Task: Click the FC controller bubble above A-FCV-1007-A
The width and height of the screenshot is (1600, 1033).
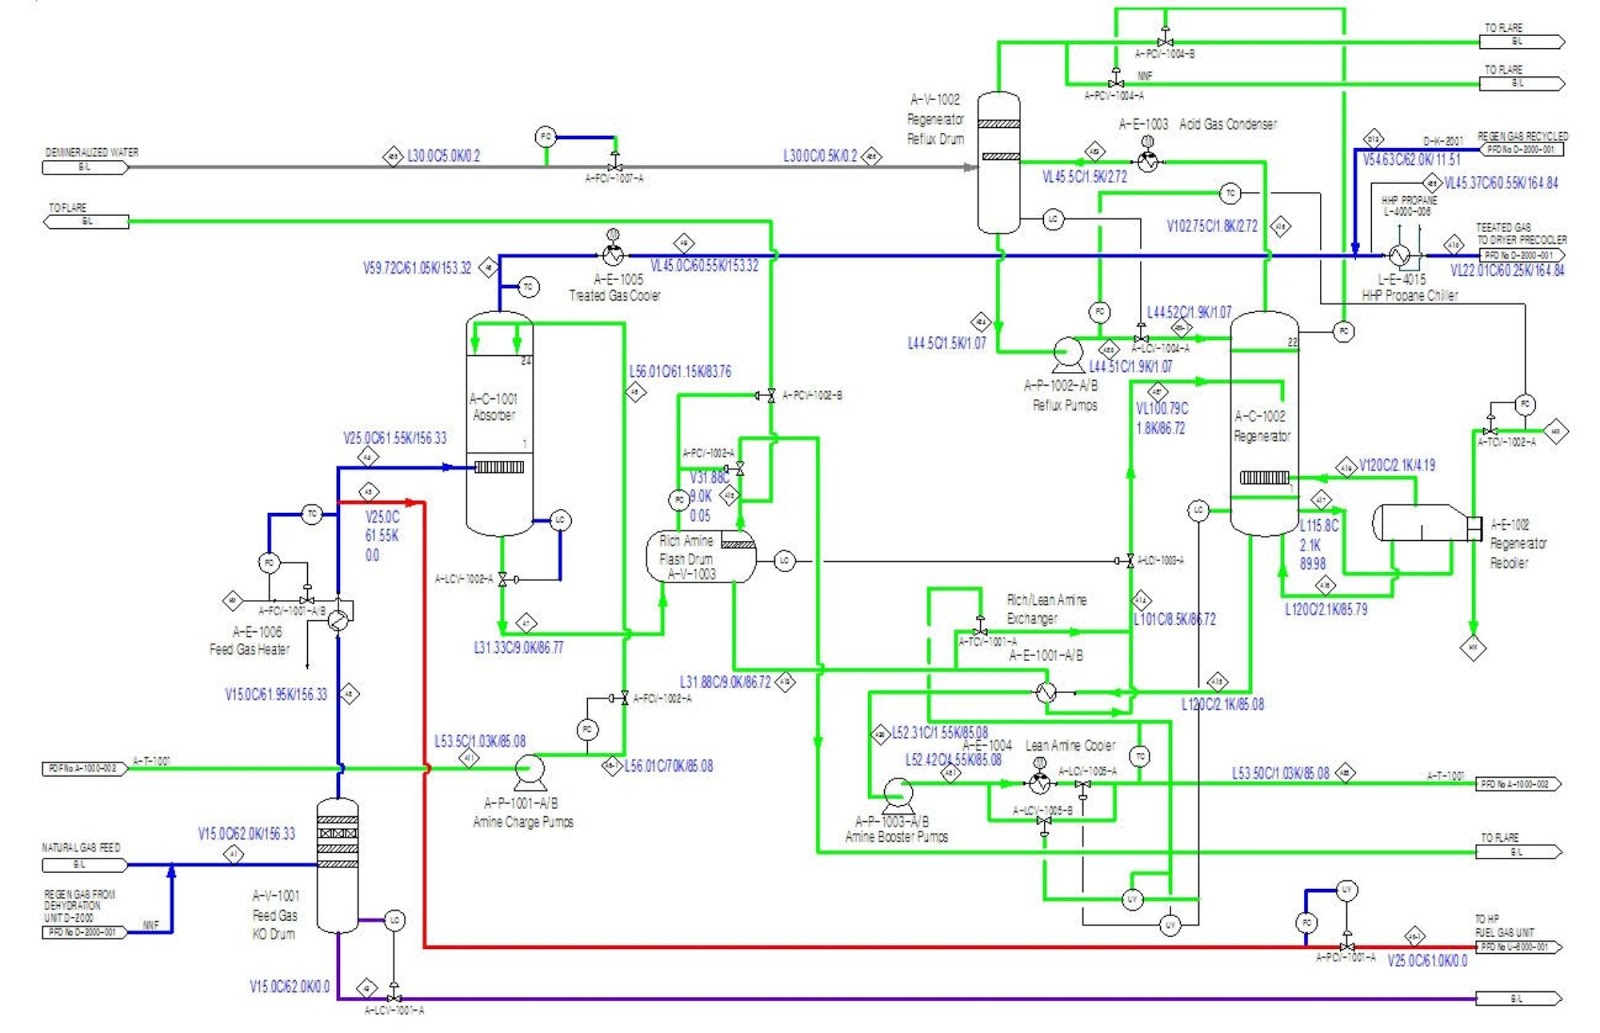Action: tap(545, 136)
